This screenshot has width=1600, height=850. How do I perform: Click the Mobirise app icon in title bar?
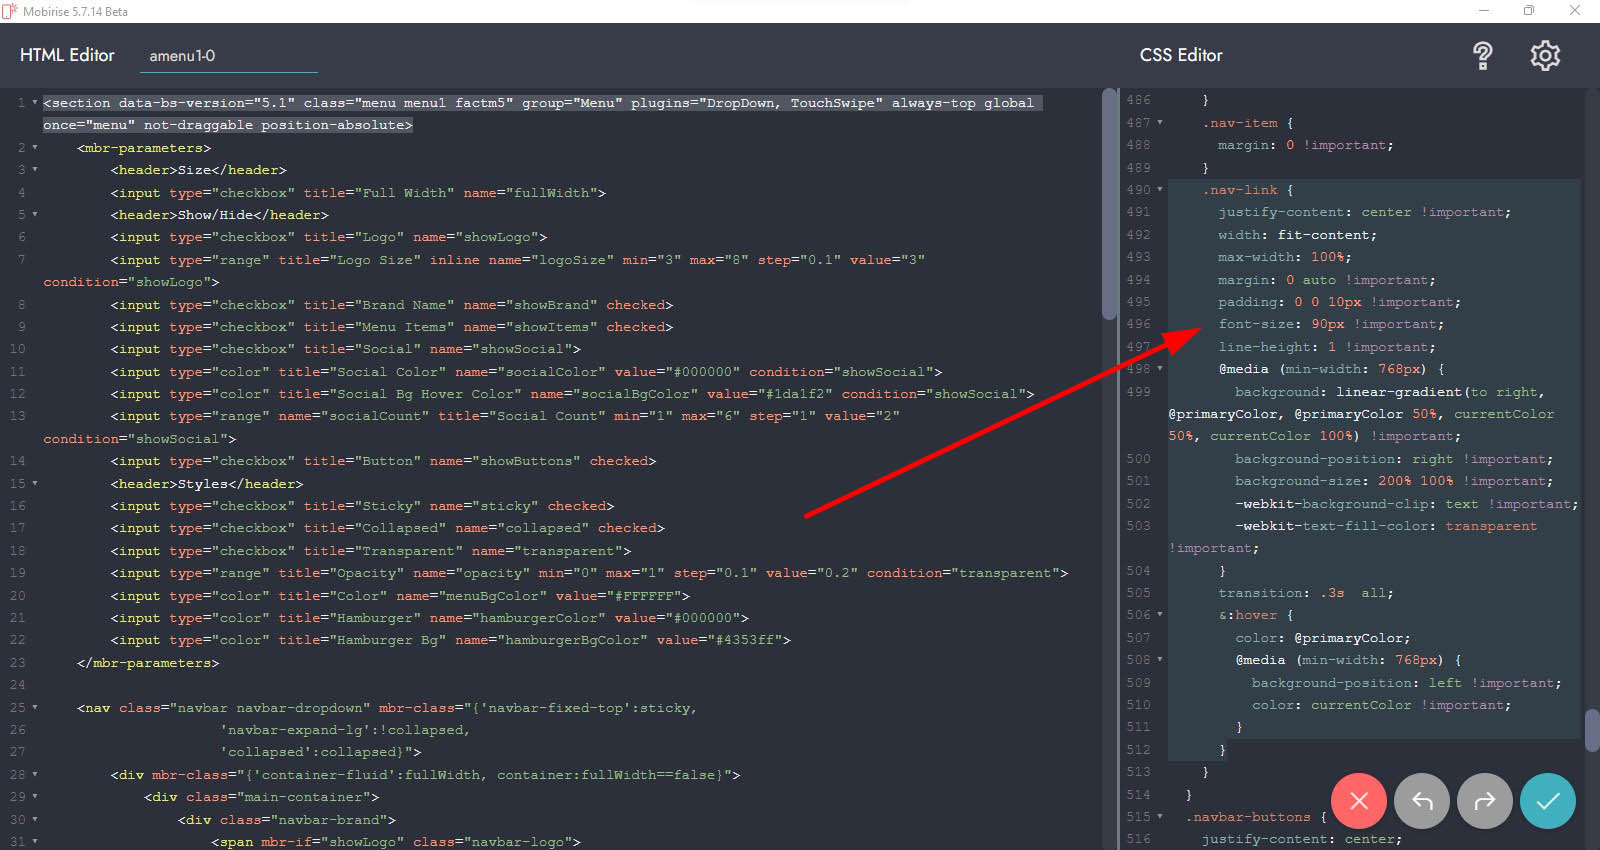pyautogui.click(x=10, y=11)
